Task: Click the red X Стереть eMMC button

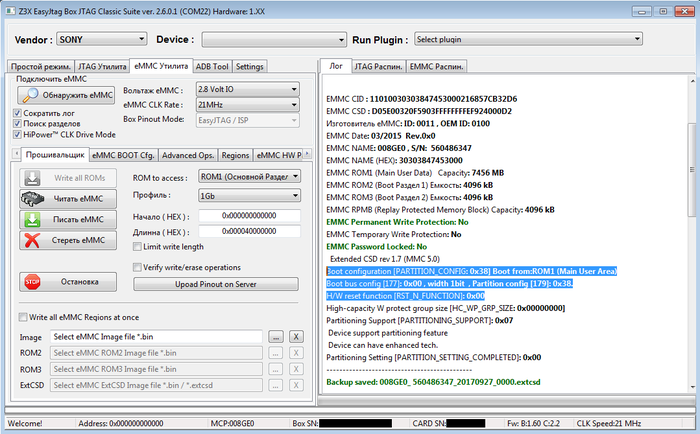Action: (68, 240)
